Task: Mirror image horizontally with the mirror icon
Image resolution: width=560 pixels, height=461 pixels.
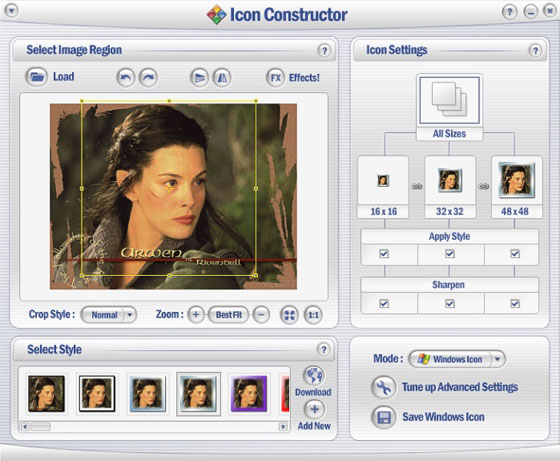Action: 222,77
